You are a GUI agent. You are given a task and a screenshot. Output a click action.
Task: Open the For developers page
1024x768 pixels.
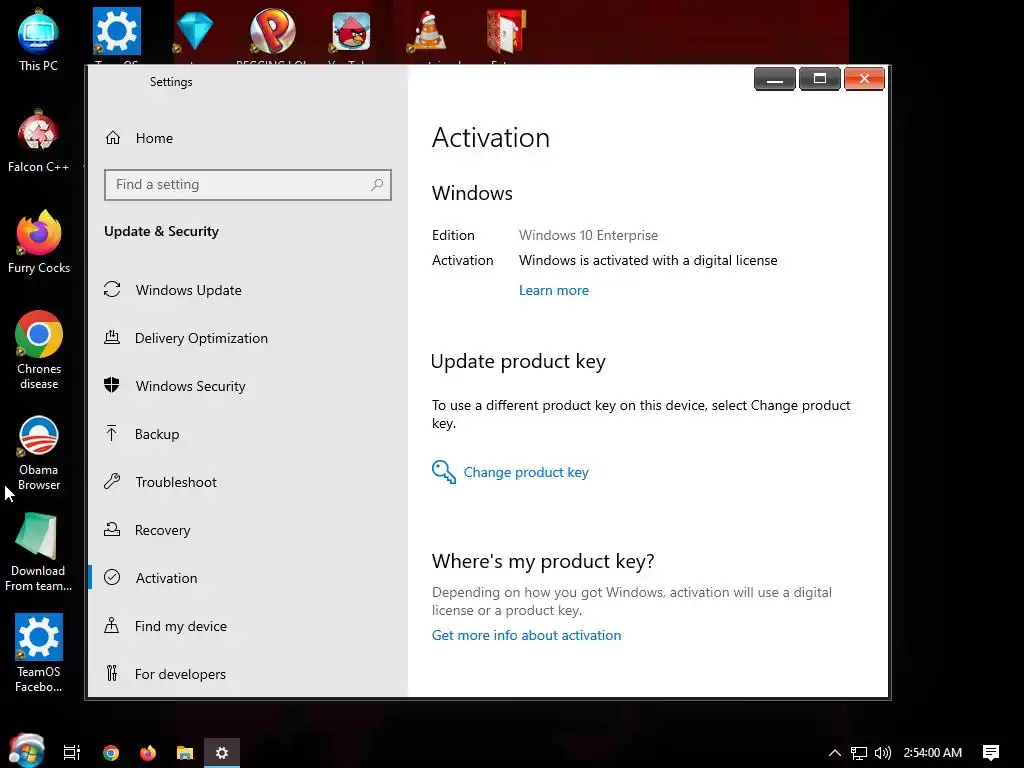pyautogui.click(x=180, y=674)
